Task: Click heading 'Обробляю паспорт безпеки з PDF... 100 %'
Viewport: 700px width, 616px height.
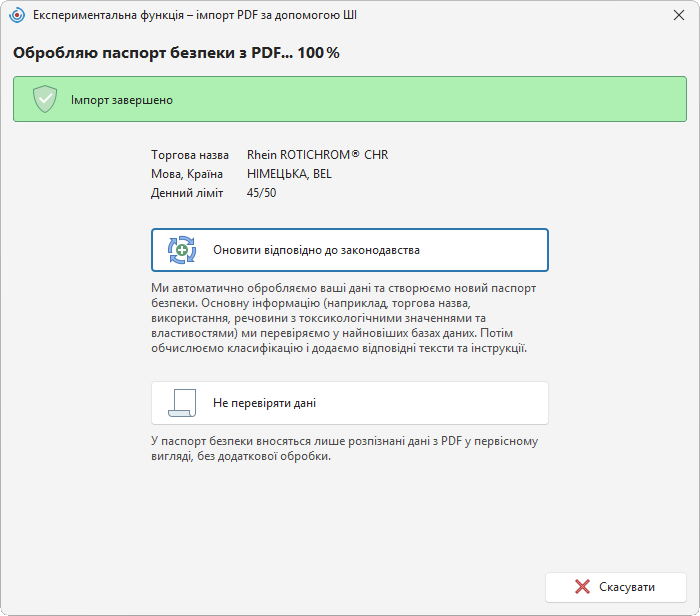Action: click(x=176, y=53)
